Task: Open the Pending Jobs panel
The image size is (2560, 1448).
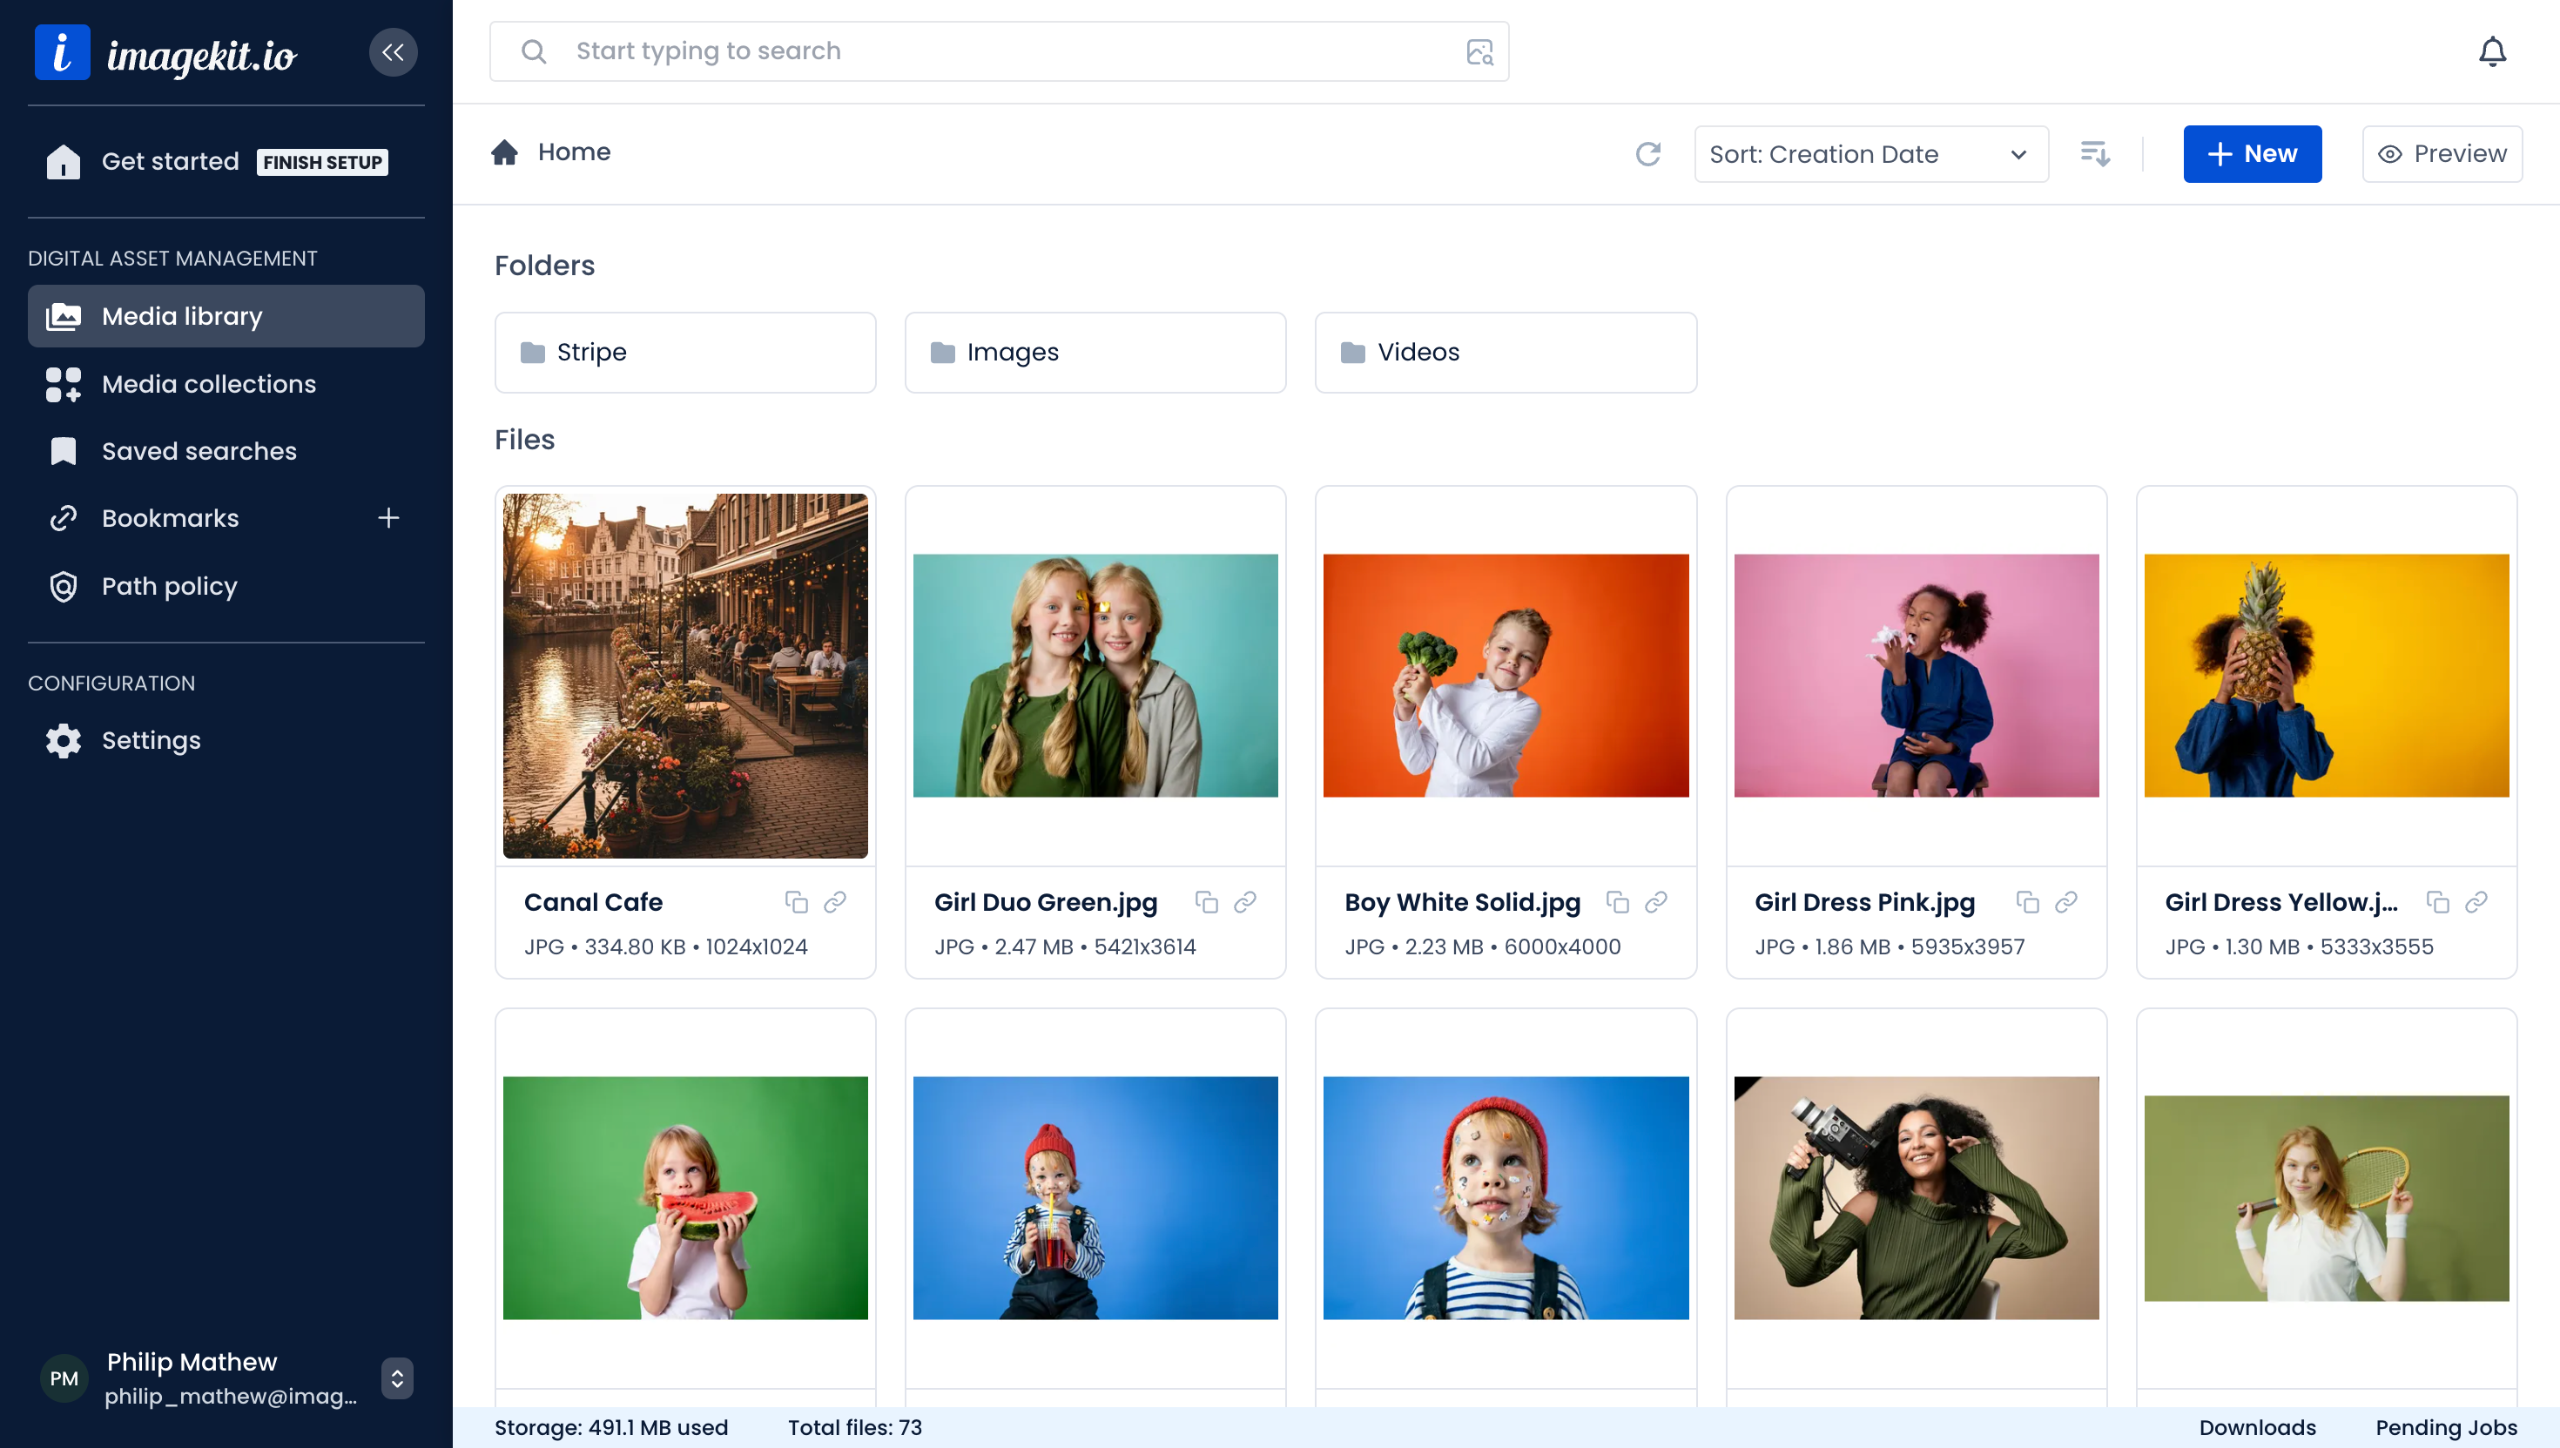Action: [x=2446, y=1427]
